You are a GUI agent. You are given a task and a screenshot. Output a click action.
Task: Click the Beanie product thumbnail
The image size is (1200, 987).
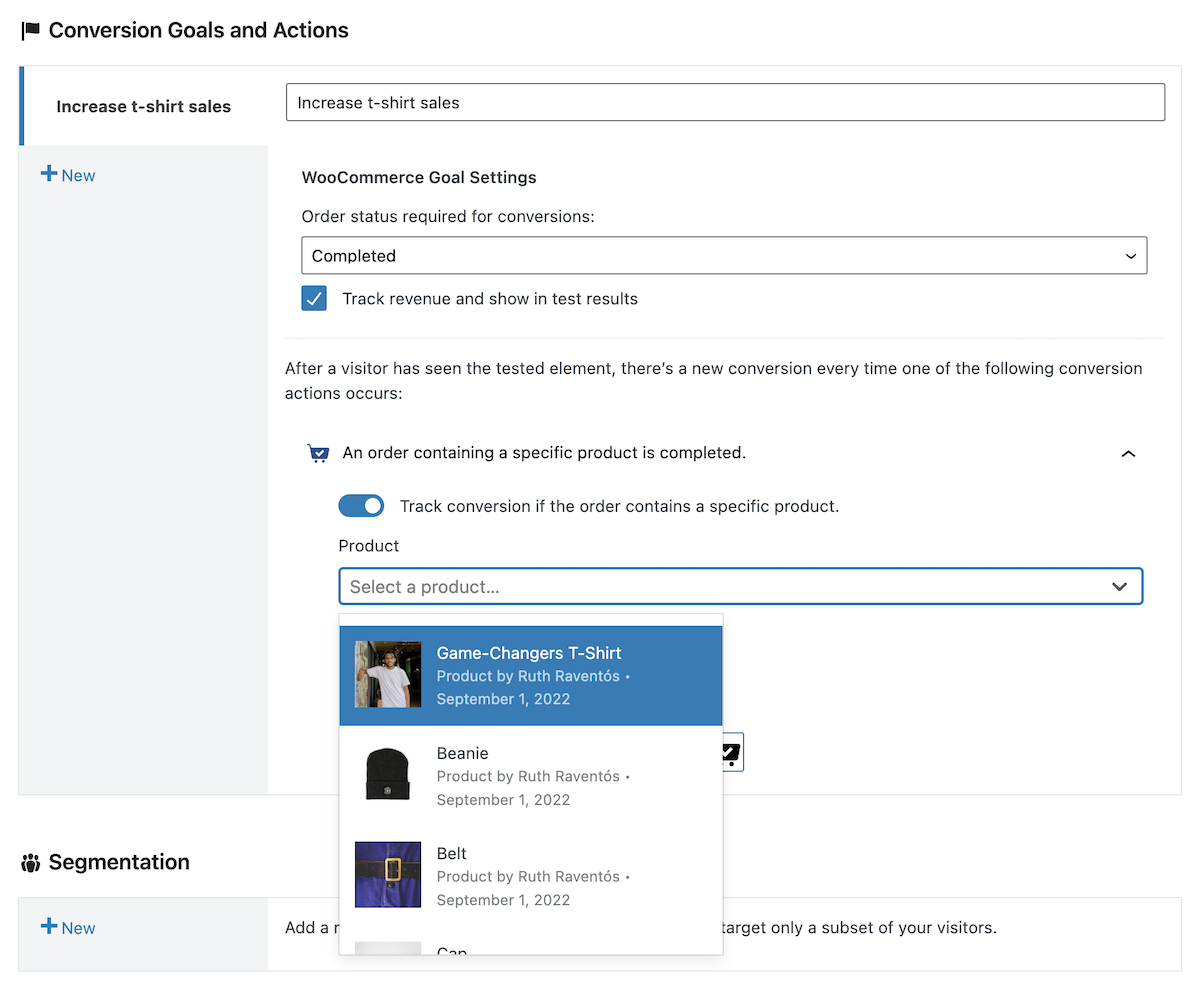[x=387, y=775]
